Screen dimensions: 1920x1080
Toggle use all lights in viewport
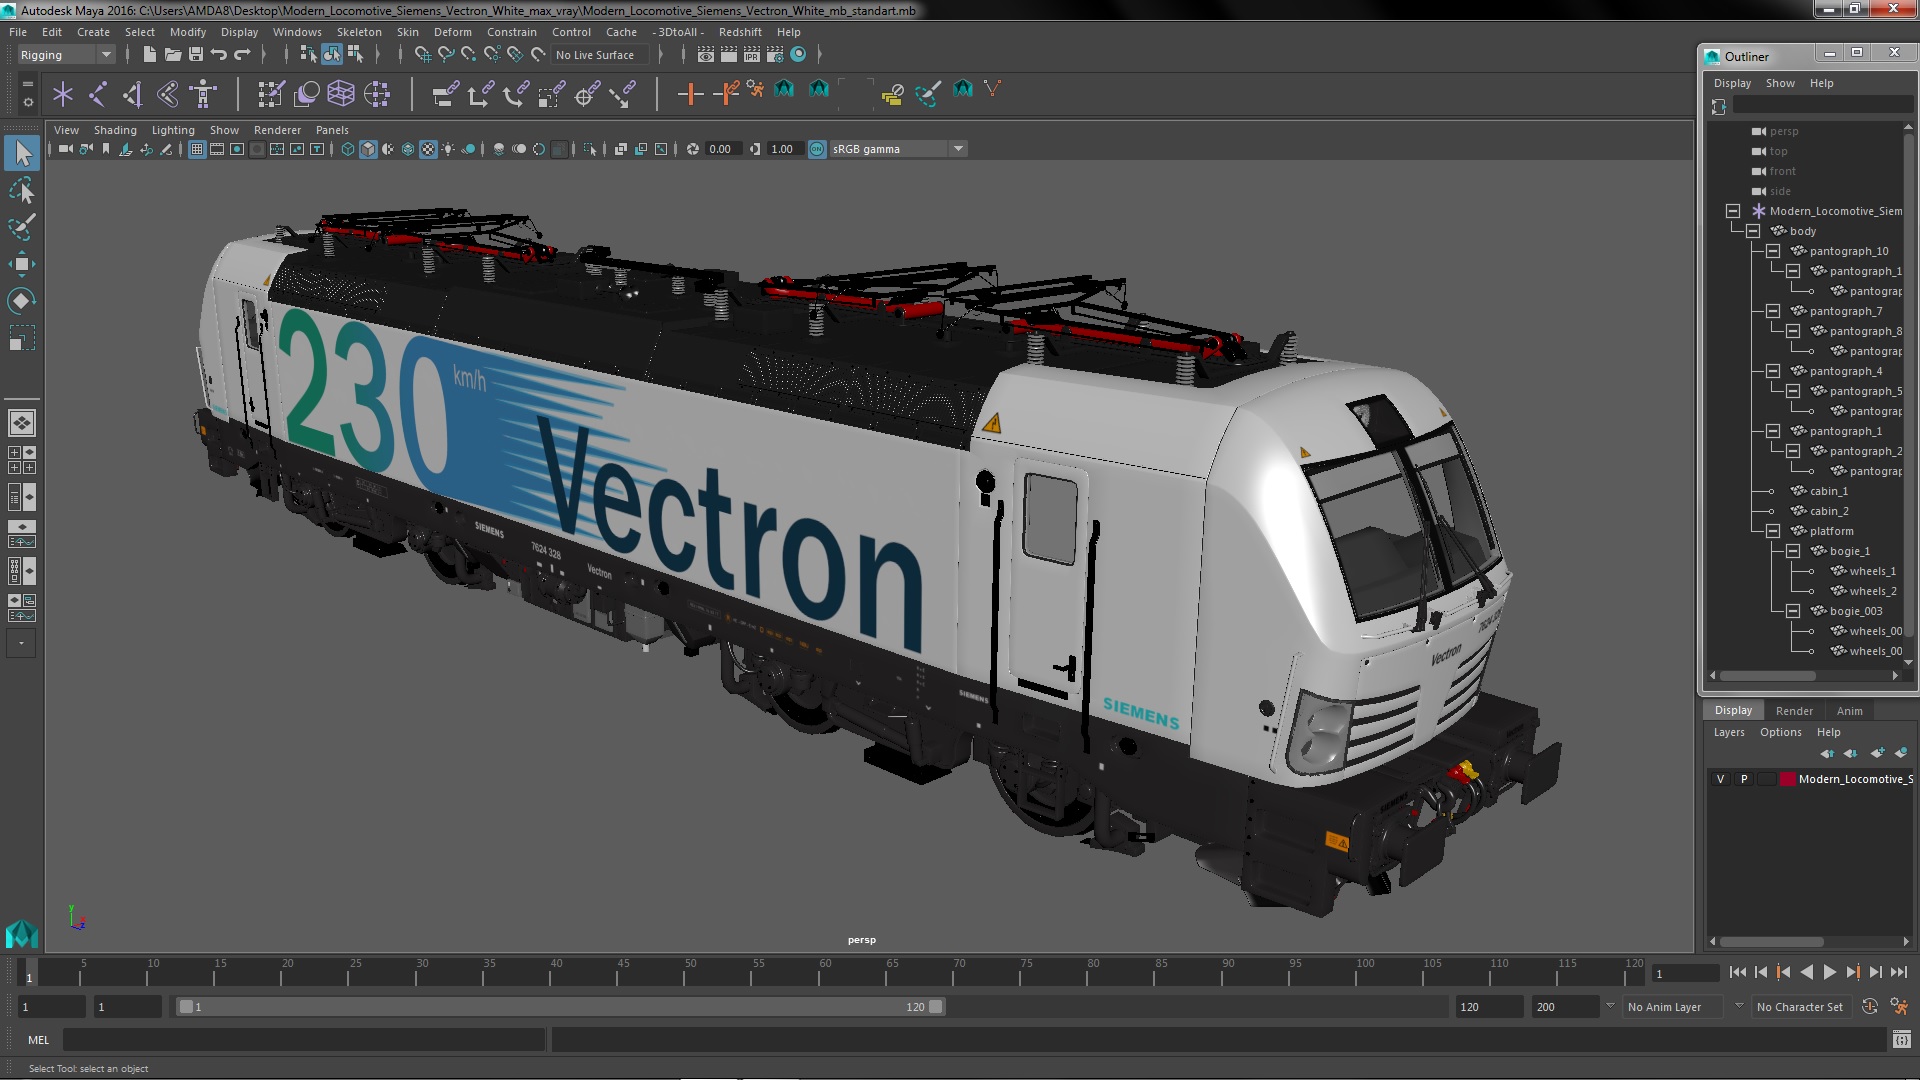pos(448,149)
